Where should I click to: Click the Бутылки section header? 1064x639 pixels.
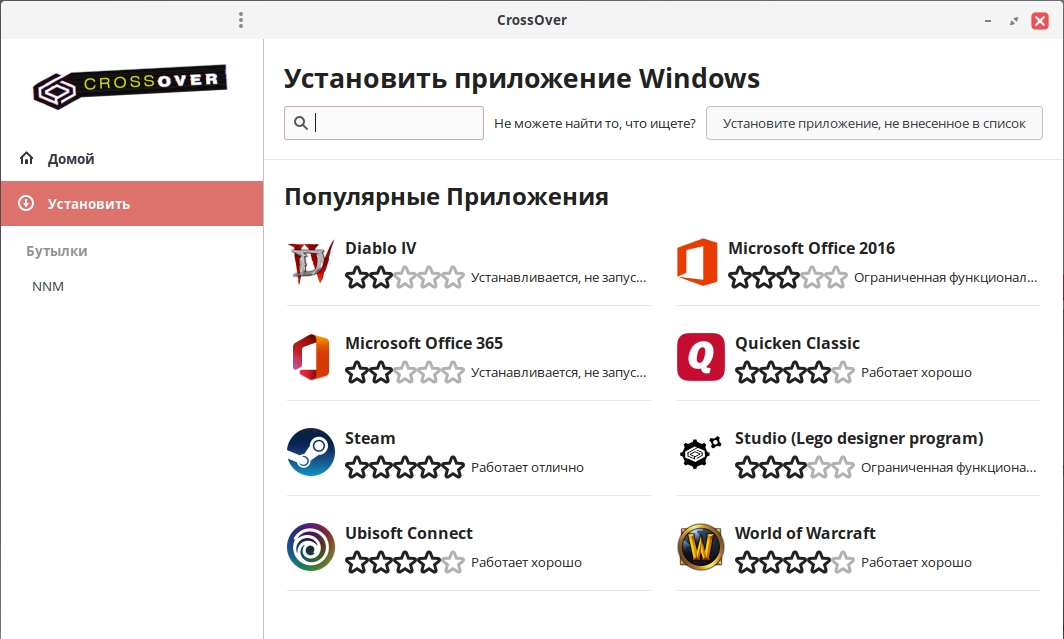click(x=57, y=251)
